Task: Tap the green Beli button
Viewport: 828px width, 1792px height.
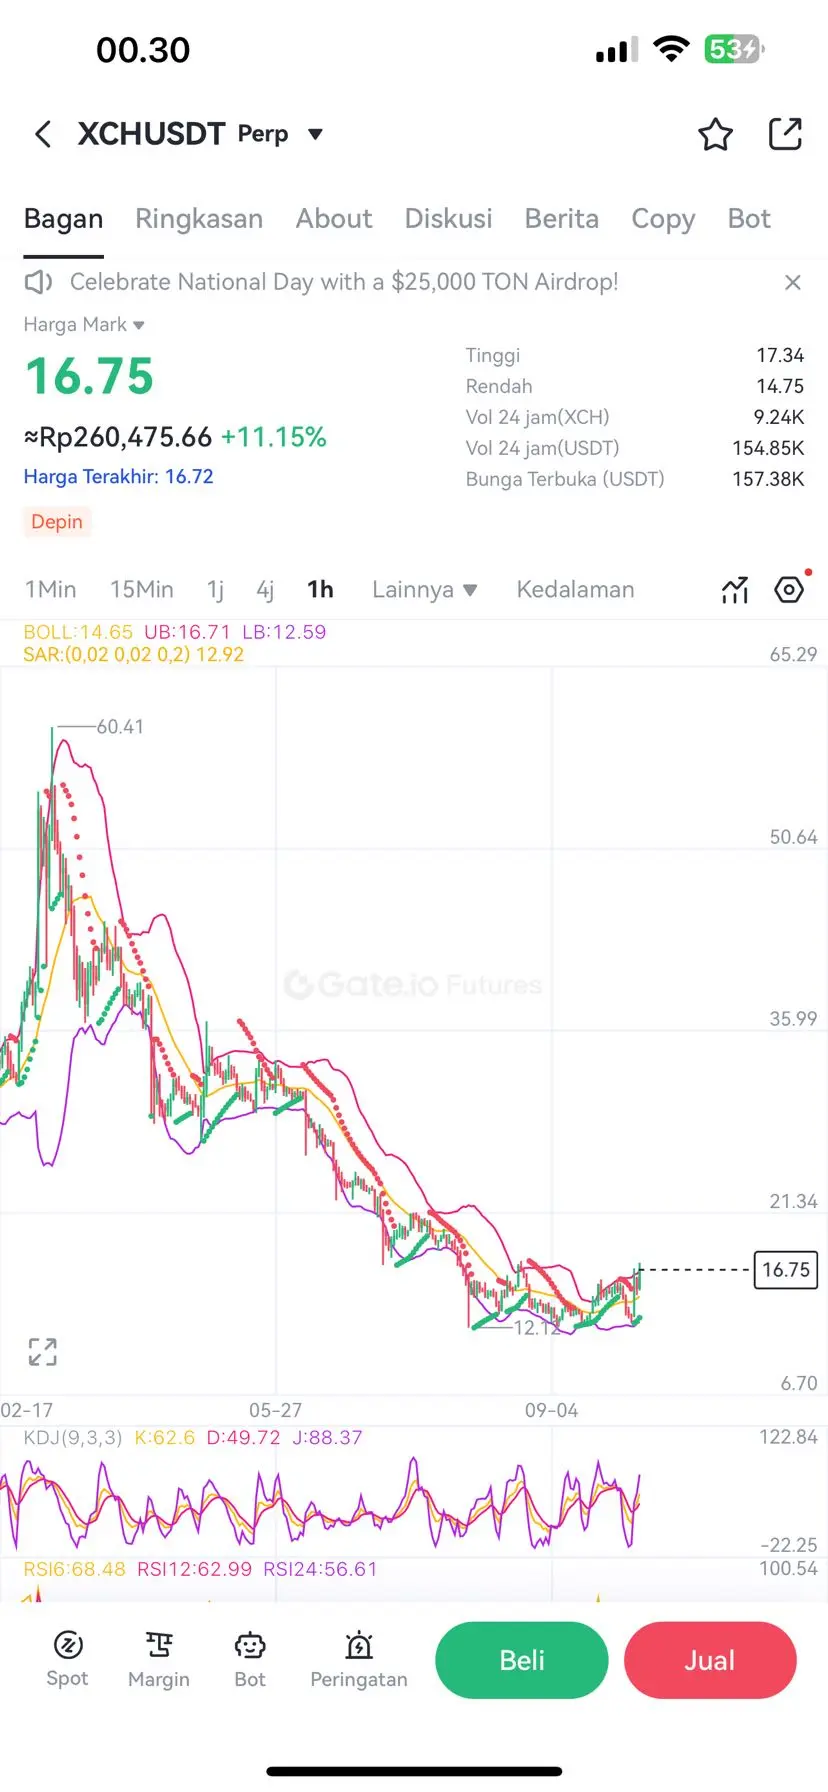Action: (x=522, y=1660)
